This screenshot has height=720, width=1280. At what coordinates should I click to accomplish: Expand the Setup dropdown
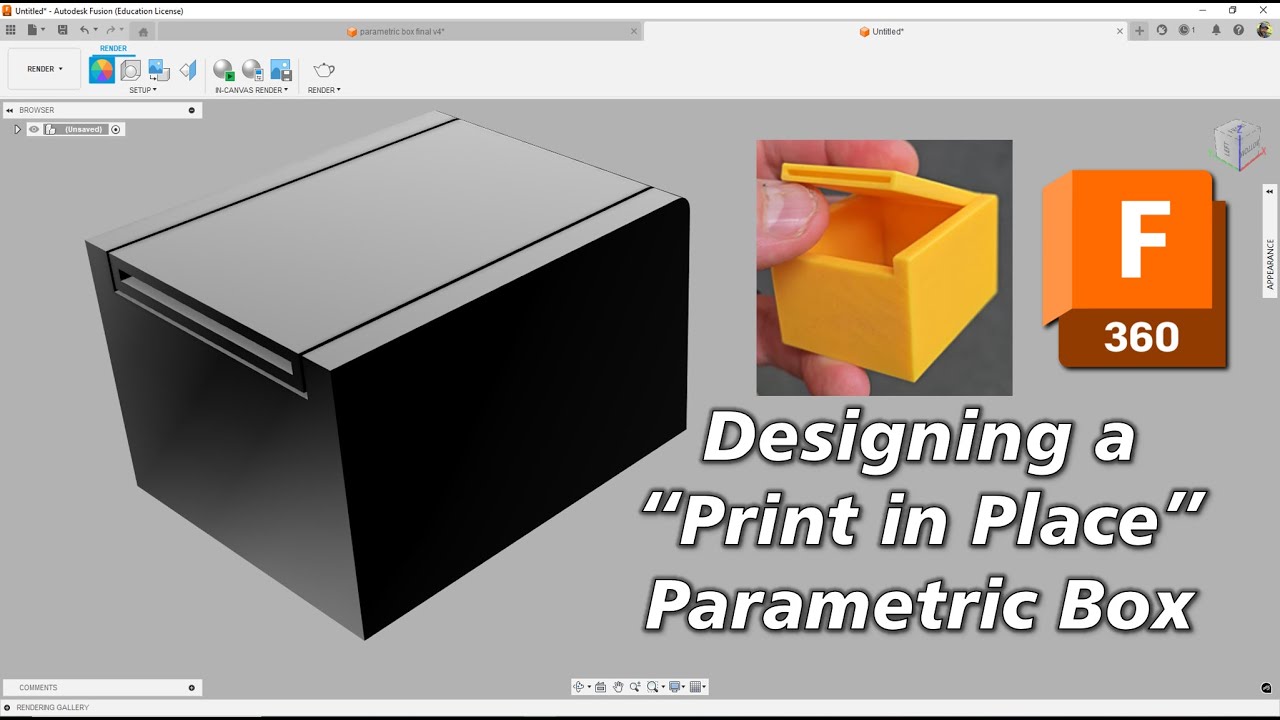(143, 90)
